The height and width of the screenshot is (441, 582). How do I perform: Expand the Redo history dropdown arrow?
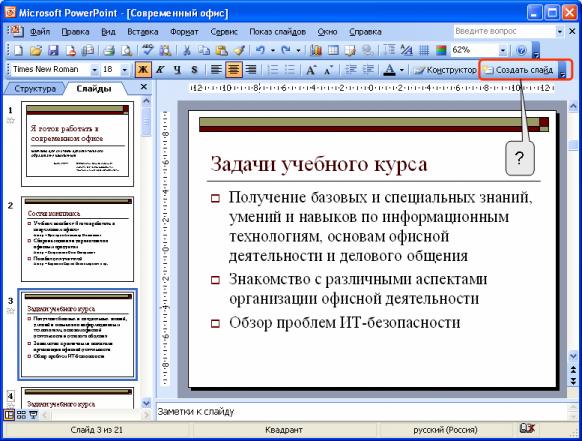click(298, 50)
